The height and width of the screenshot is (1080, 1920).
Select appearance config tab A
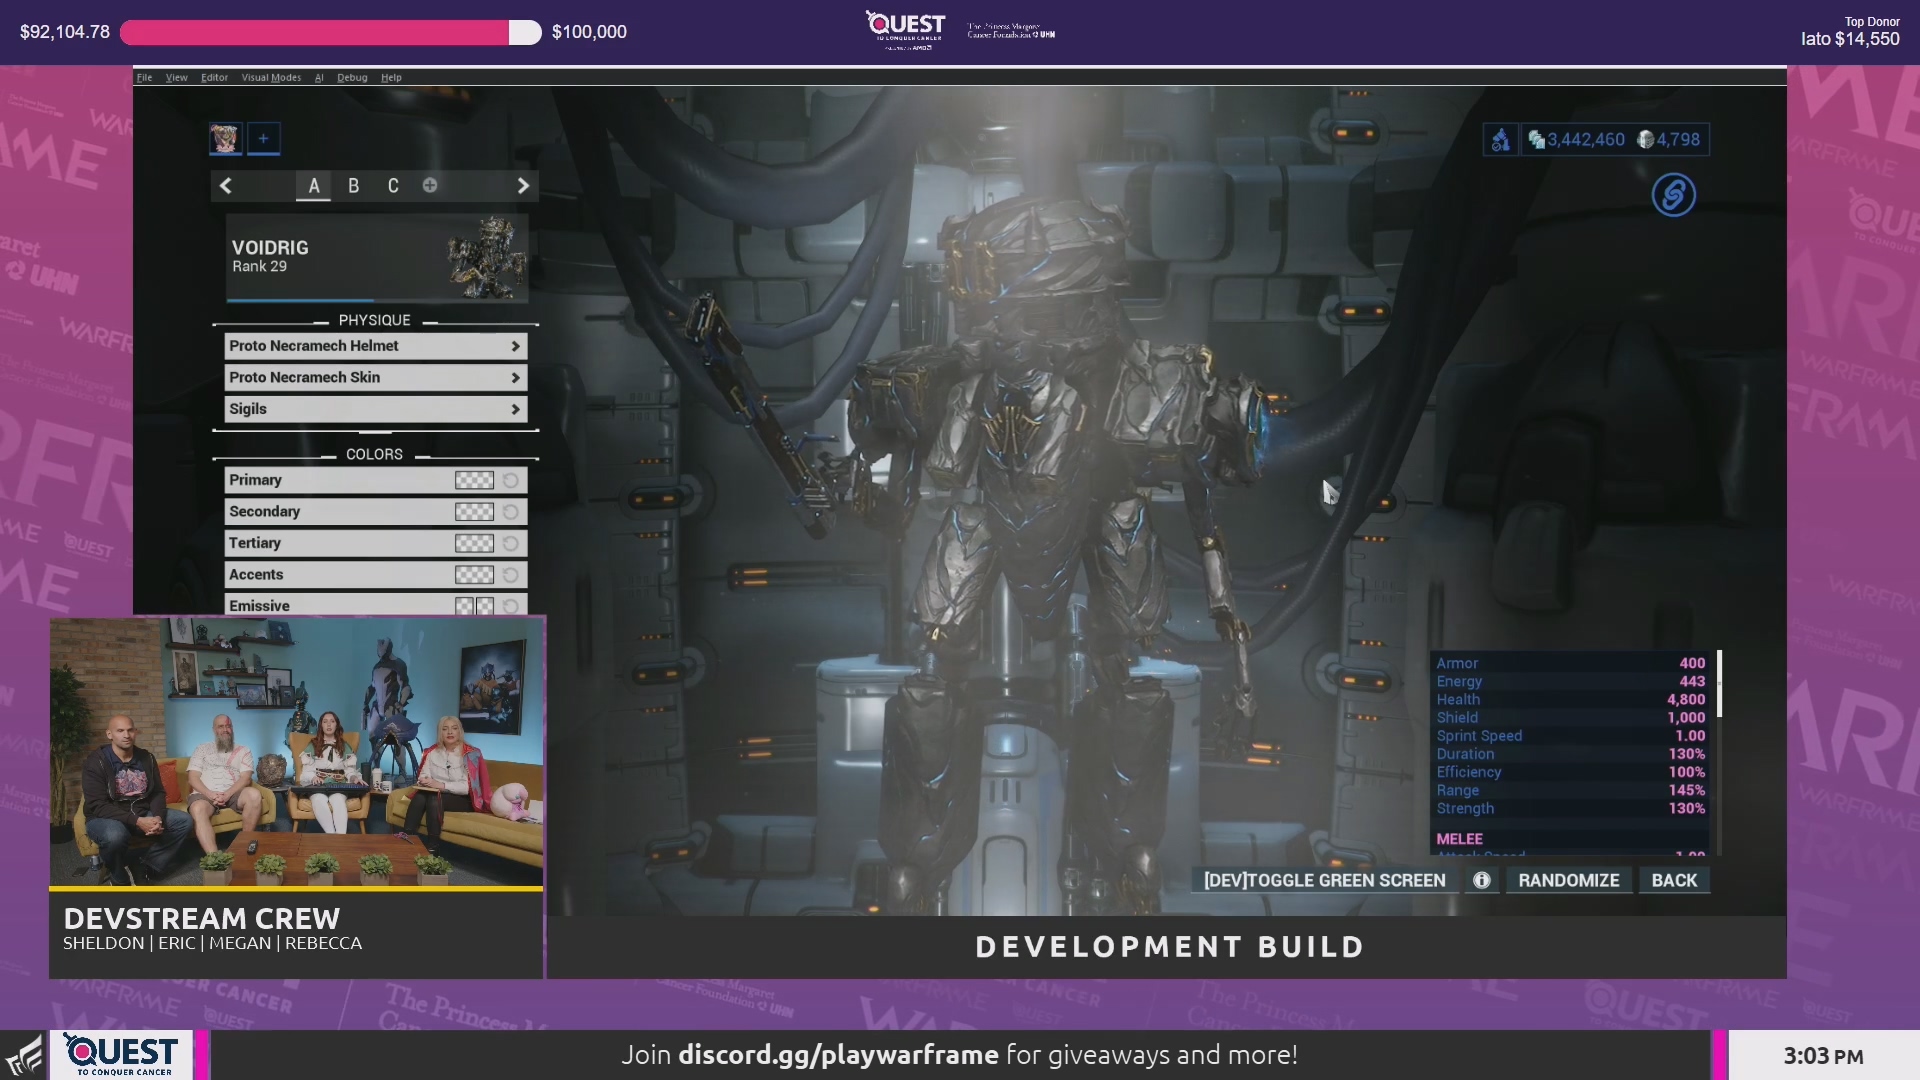tap(314, 186)
